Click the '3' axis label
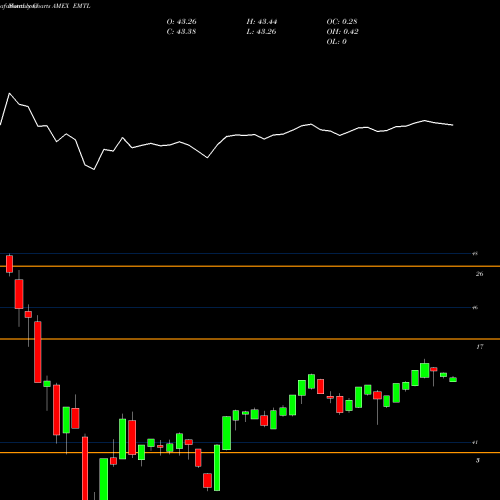The width and height of the screenshot is (500, 500). [x=478, y=460]
